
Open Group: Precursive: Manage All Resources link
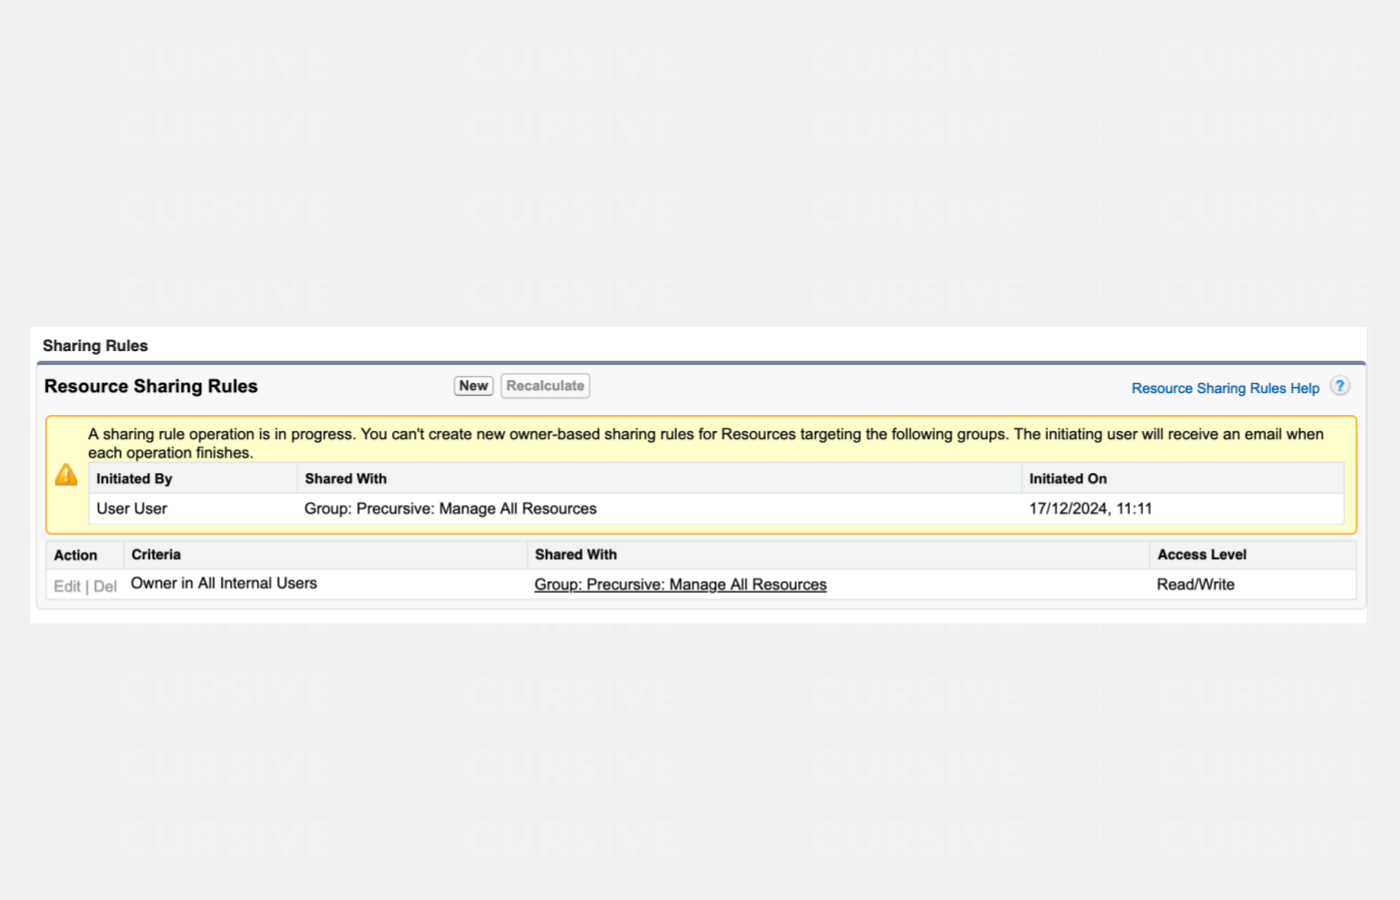tap(680, 585)
